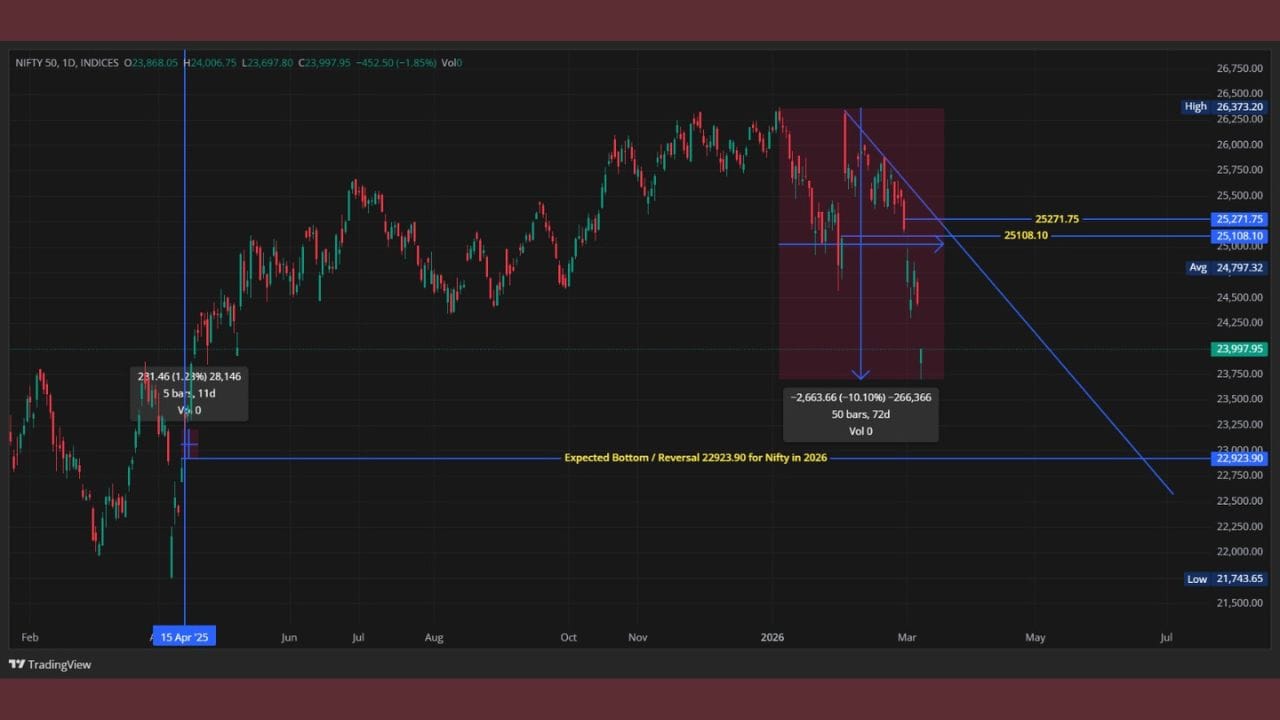Click the 25108.10 yellow line text
1280x720 pixels.
pyautogui.click(x=1026, y=236)
